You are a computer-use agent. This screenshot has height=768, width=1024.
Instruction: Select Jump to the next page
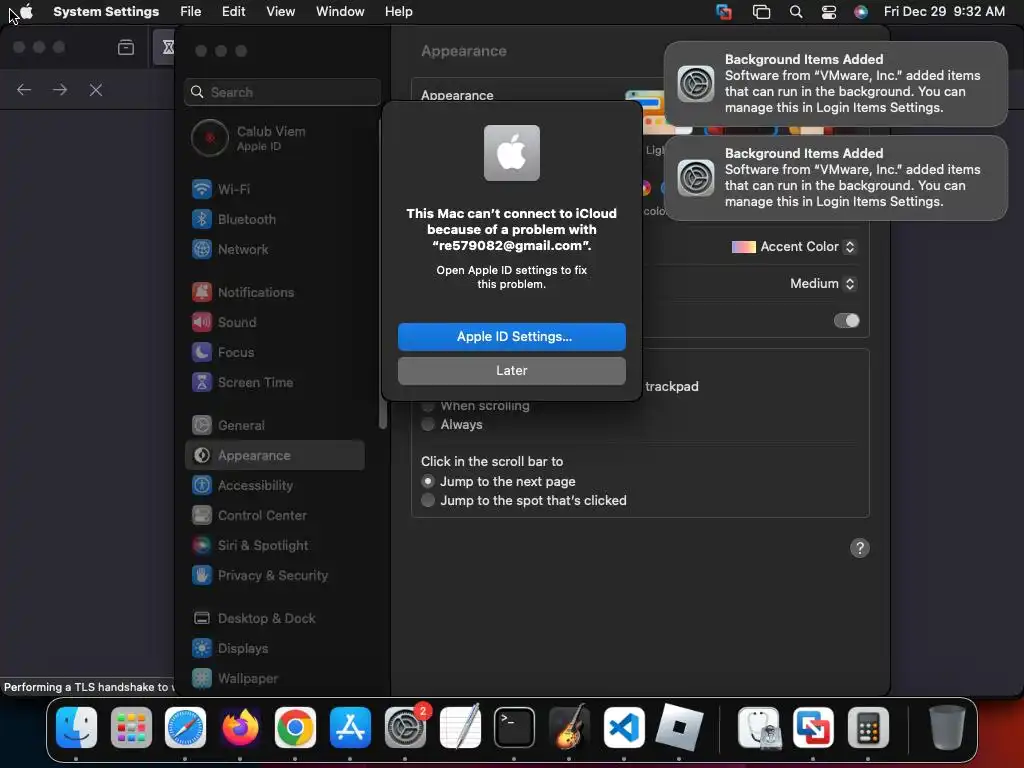[428, 482]
